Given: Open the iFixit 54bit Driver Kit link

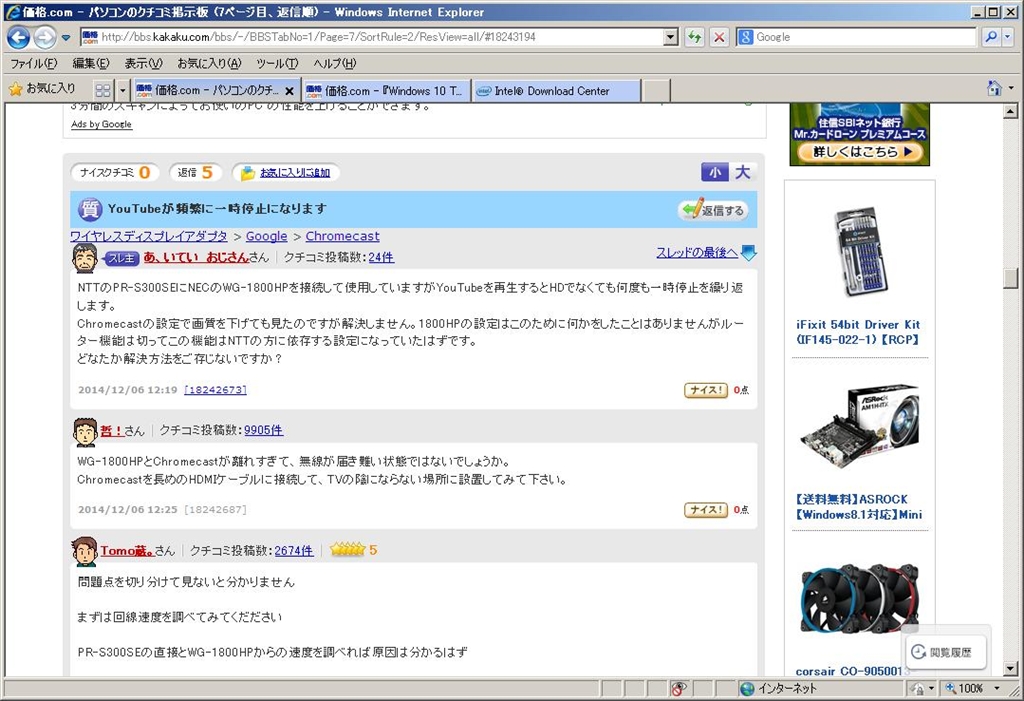Looking at the screenshot, I should tap(858, 332).
